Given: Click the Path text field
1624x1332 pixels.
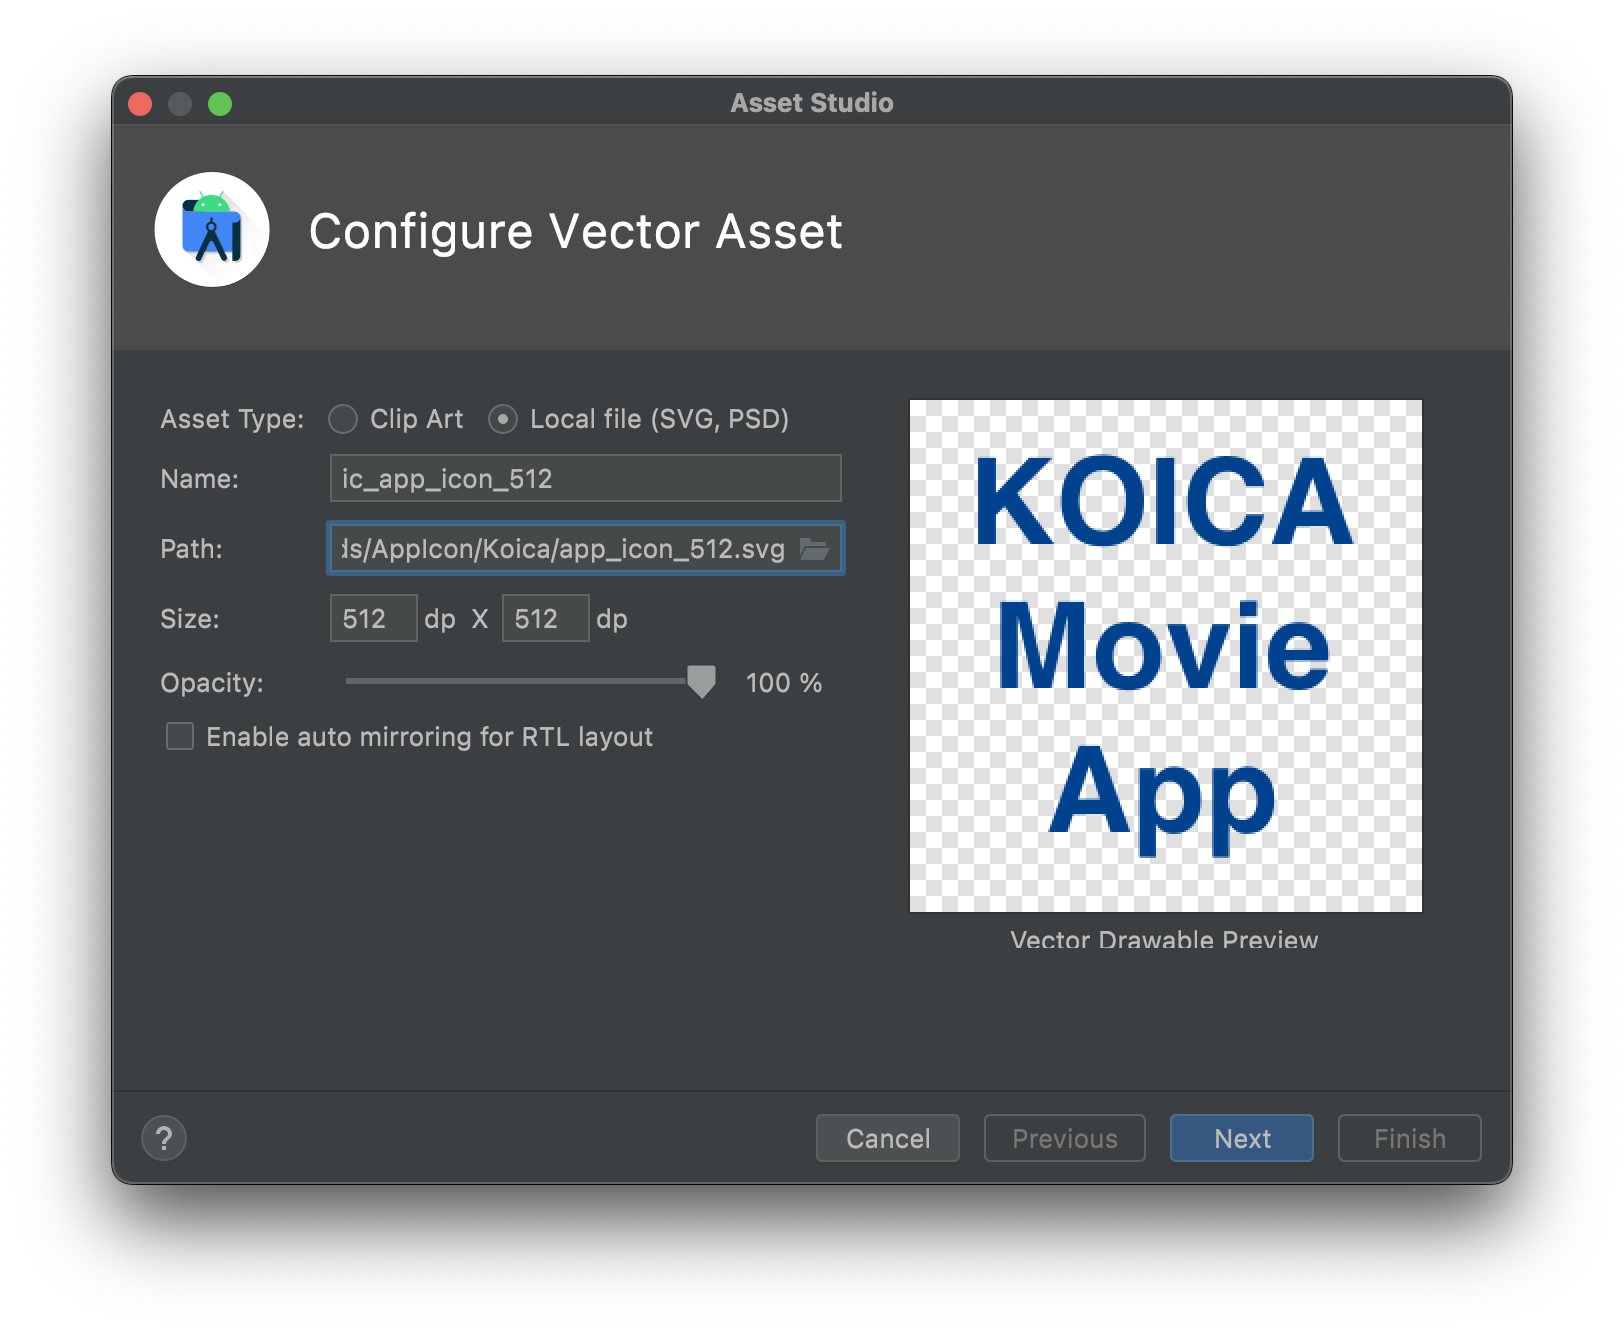Looking at the screenshot, I should coord(585,549).
